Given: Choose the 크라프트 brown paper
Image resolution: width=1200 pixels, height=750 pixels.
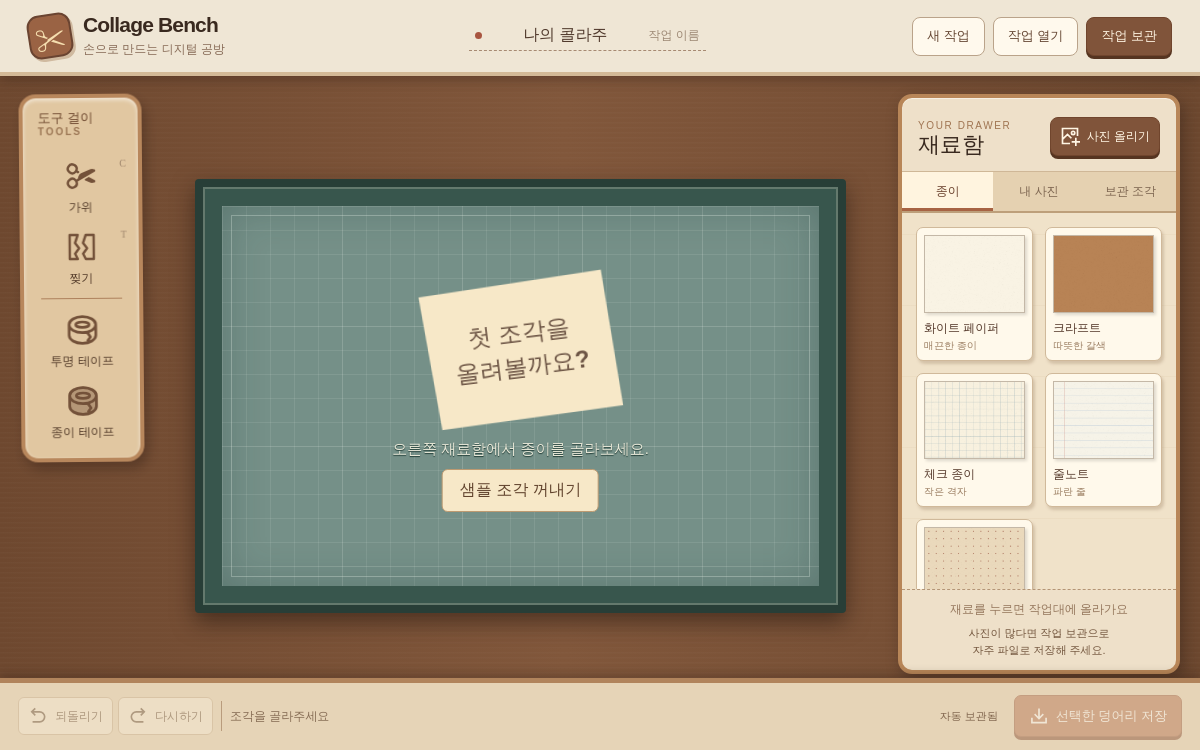Looking at the screenshot, I should 1103,294.
